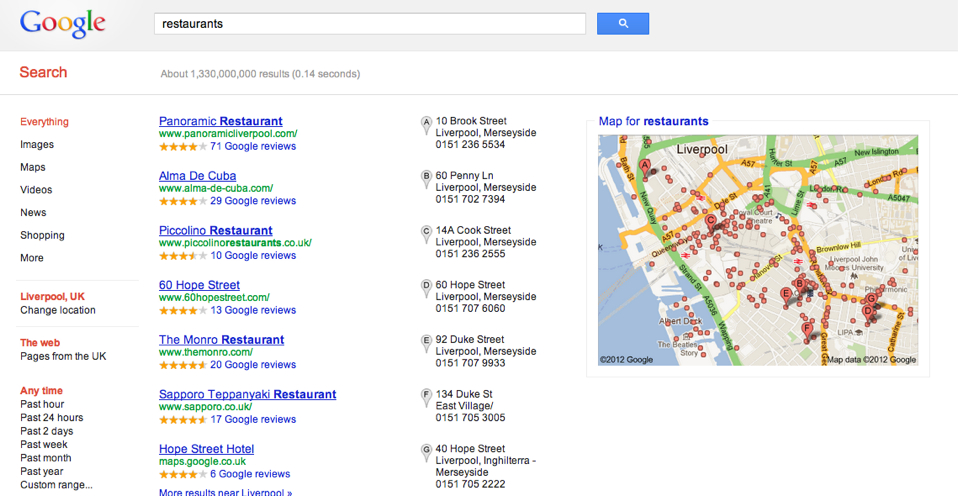Screen dimensions: 958x496
Task: Filter results to Past hour
Action: (42, 404)
